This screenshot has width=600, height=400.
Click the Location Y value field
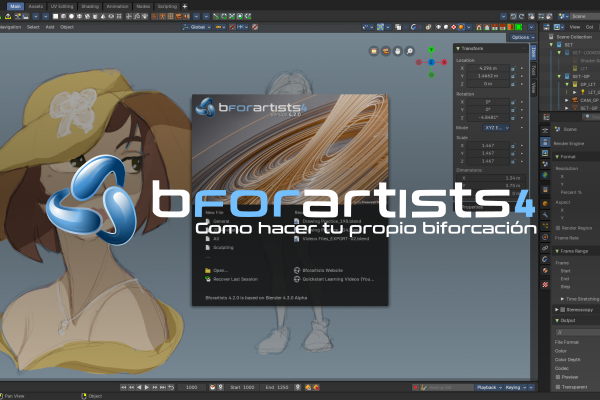pyautogui.click(x=488, y=76)
